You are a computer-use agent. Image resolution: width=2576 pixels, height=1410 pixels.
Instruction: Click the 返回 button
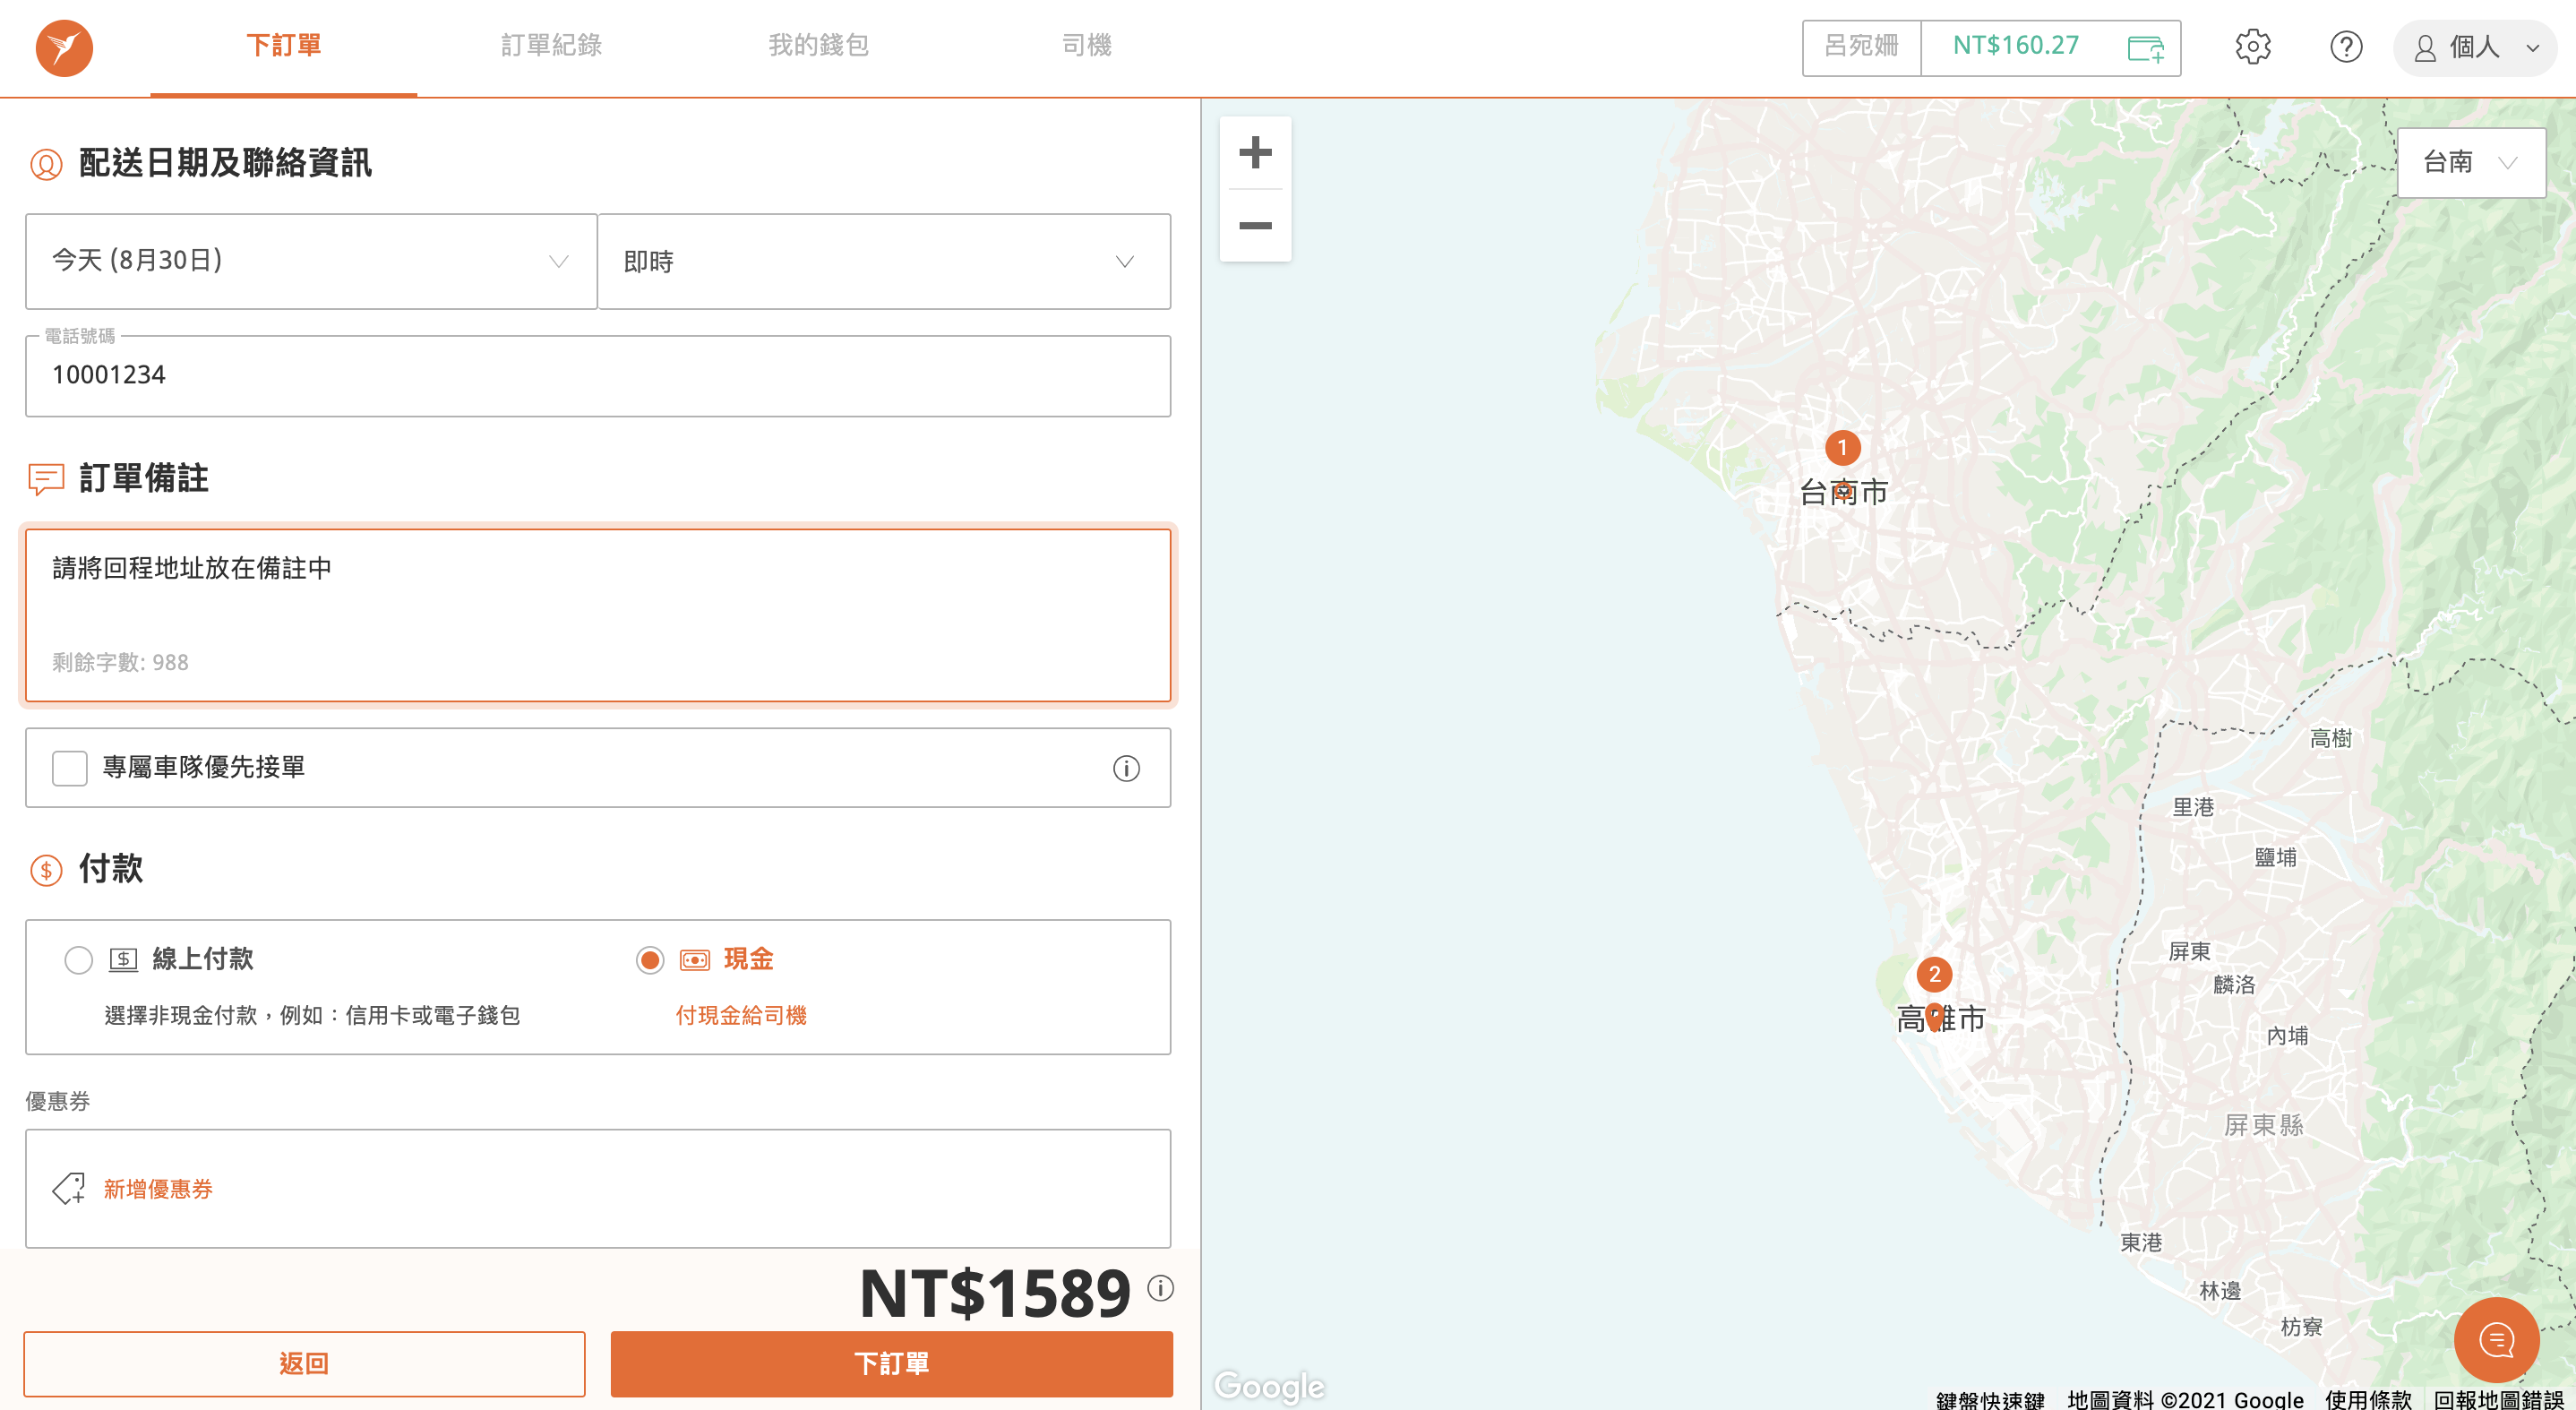304,1363
